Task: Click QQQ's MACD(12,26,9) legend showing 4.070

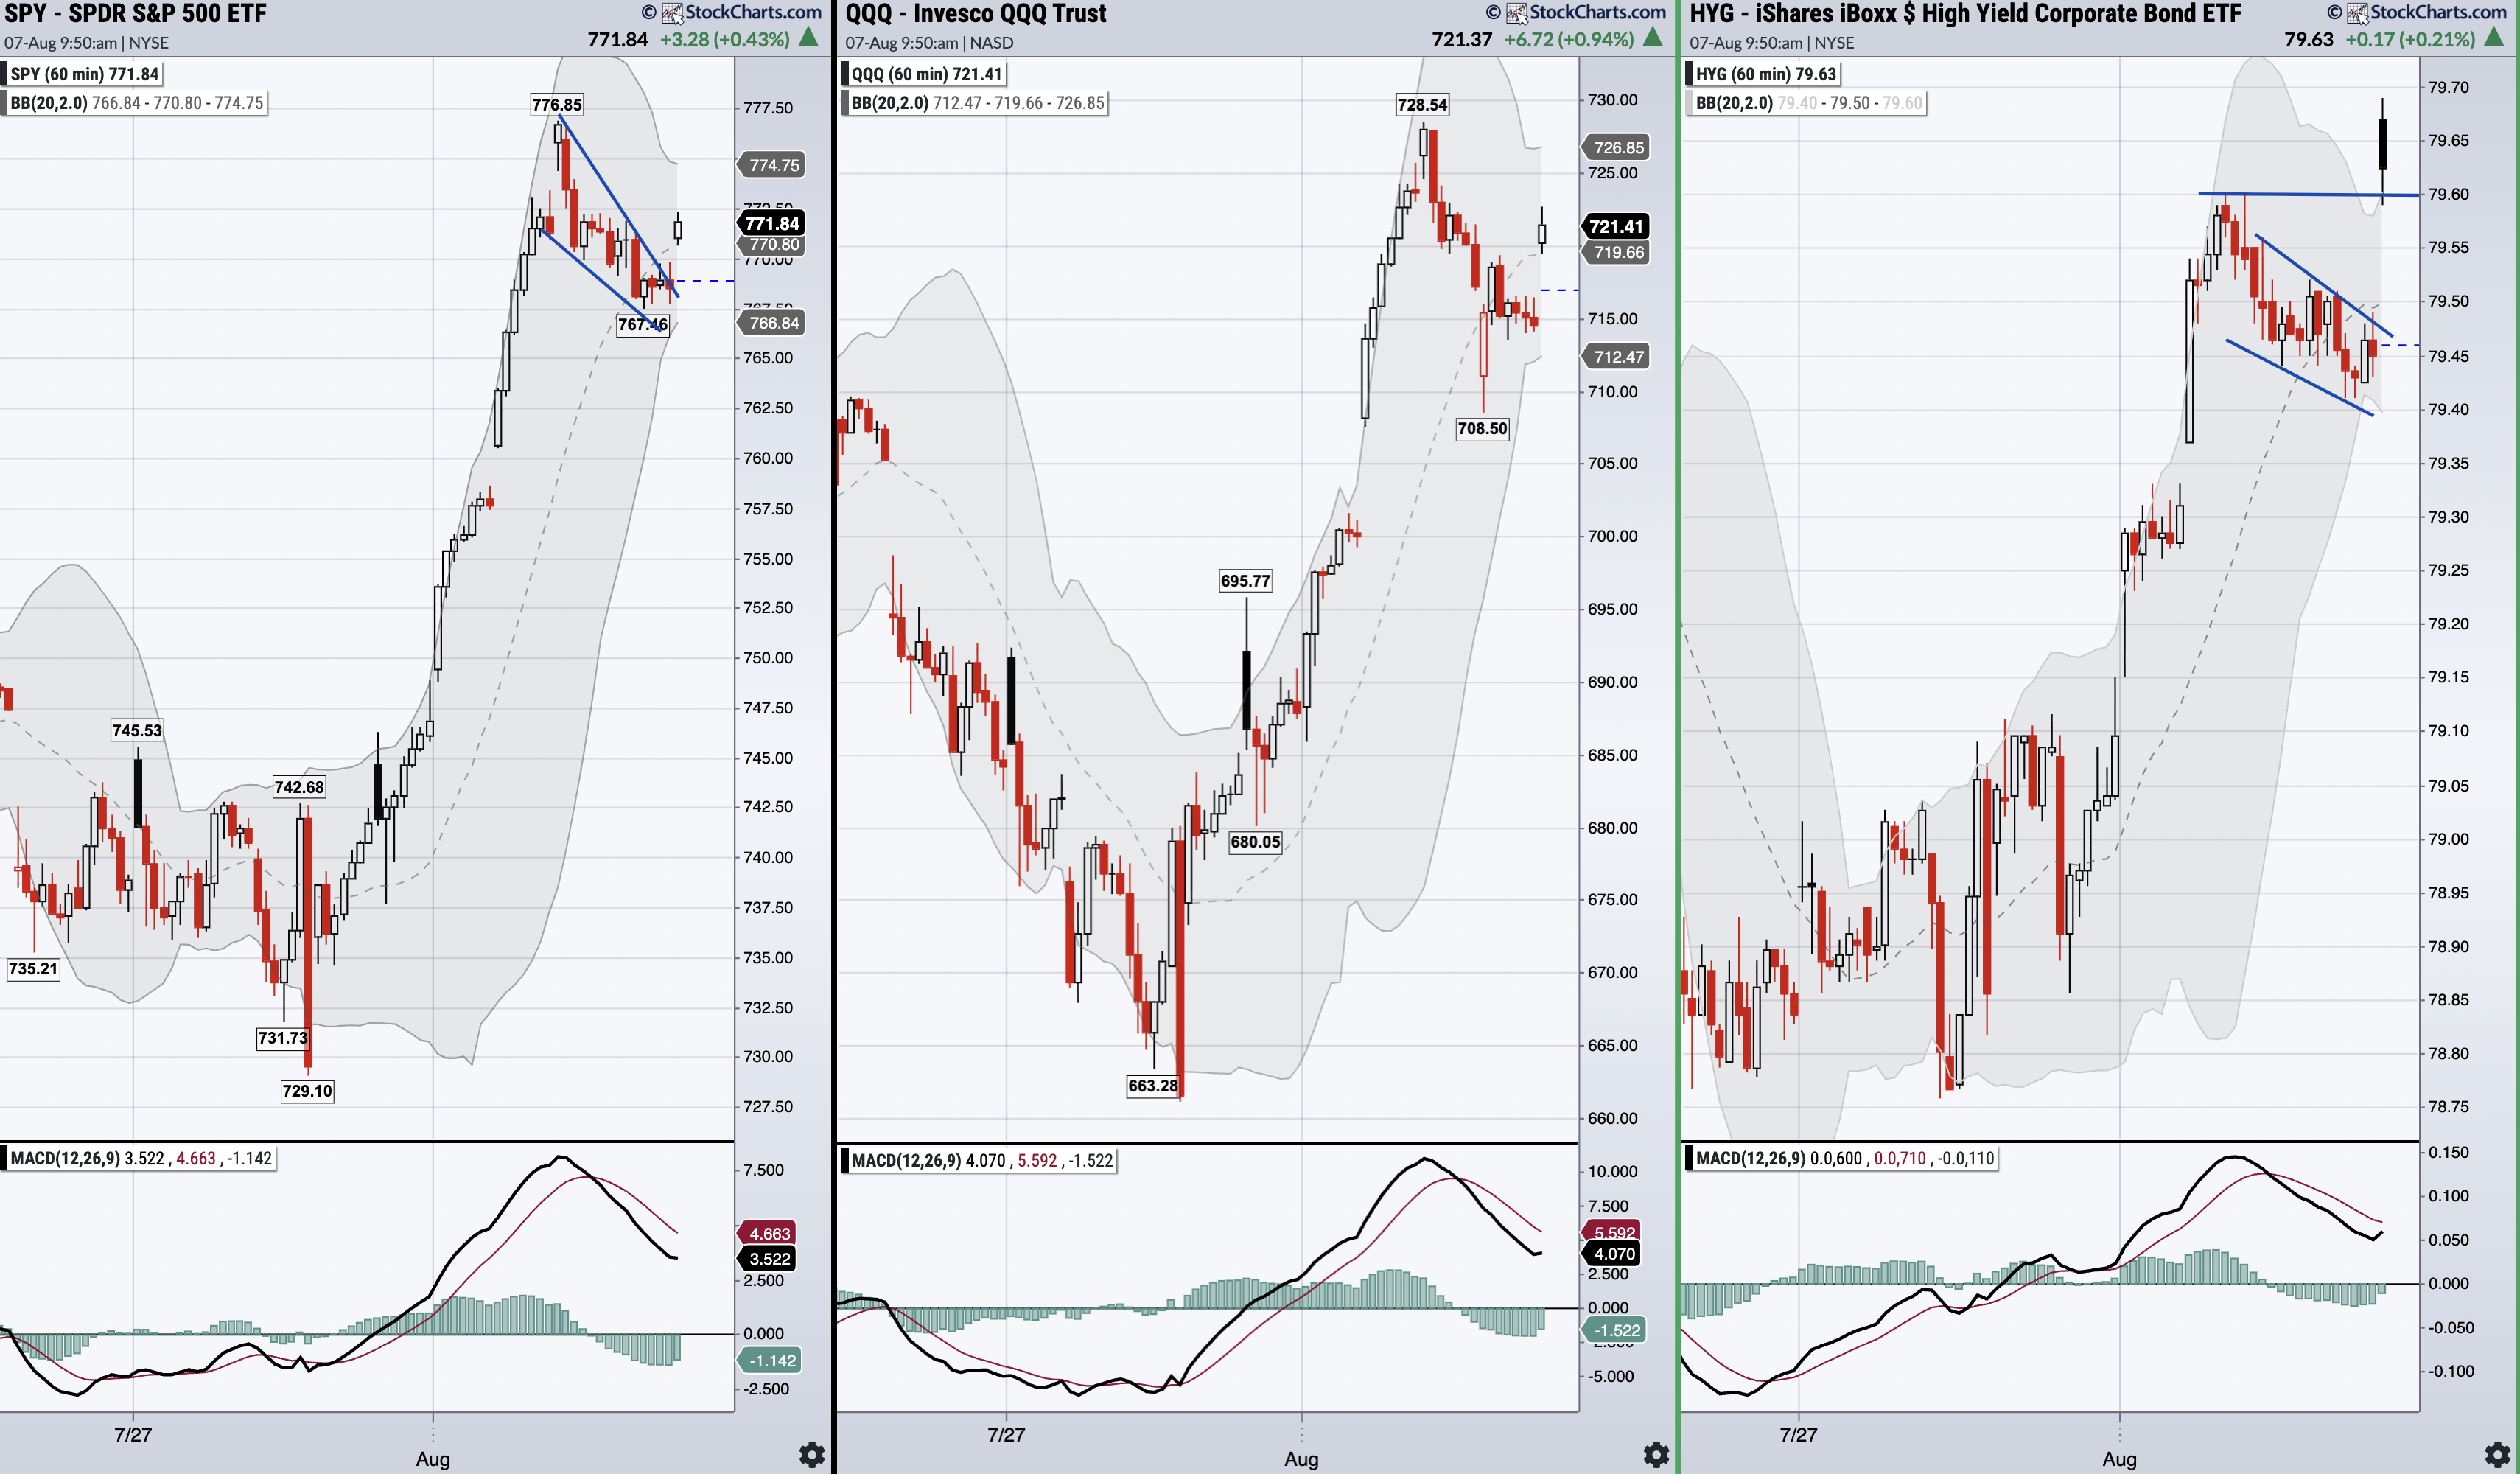Action: point(981,1160)
